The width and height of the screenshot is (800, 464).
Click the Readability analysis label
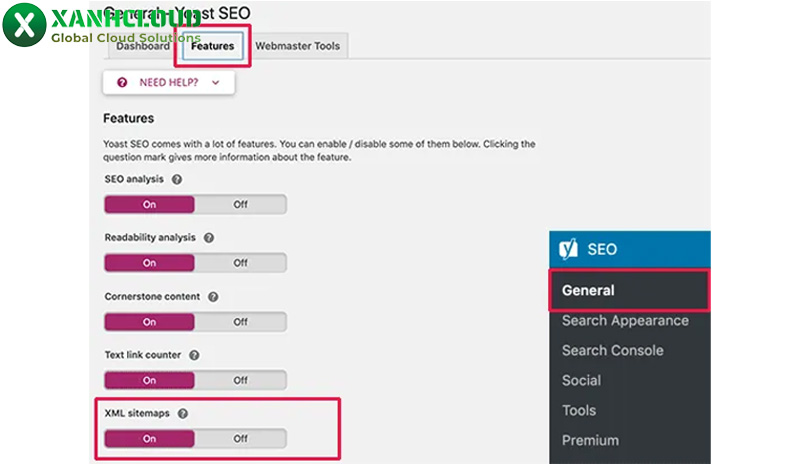[150, 237]
